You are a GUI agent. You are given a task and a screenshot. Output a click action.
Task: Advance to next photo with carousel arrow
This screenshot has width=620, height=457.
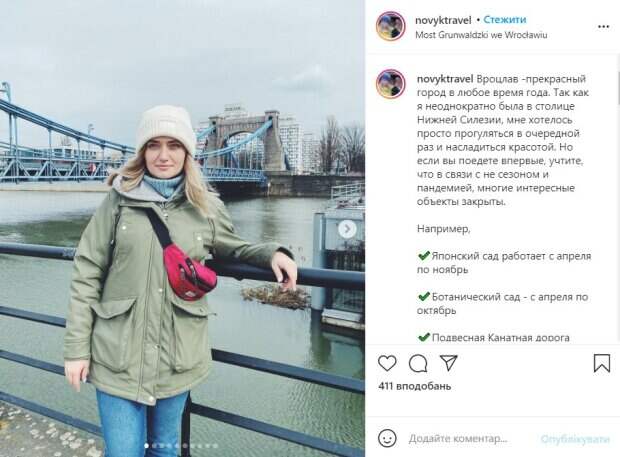347,229
